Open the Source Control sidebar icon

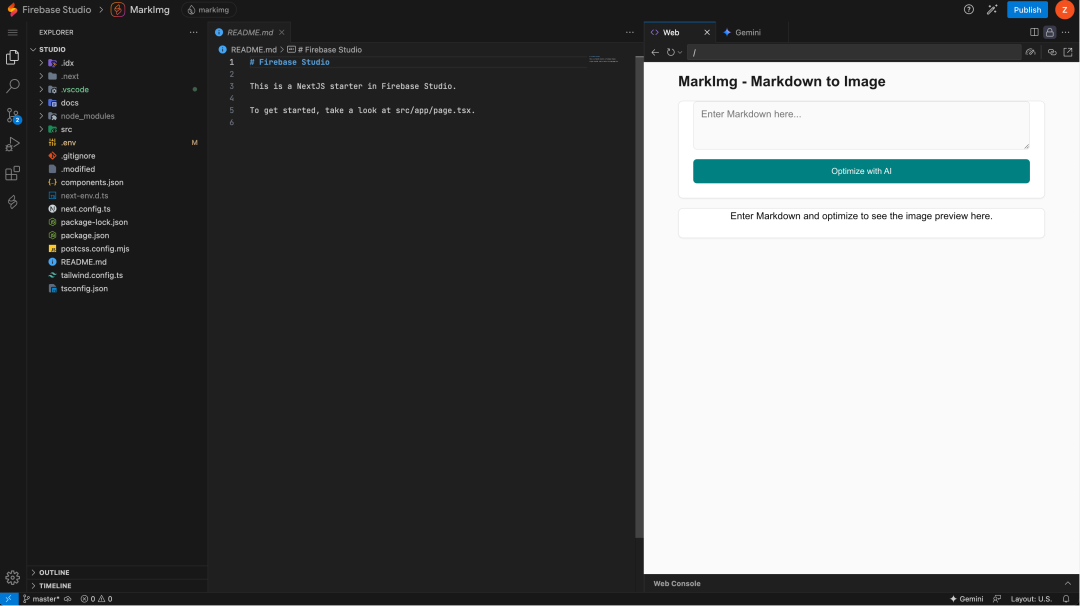(x=13, y=115)
